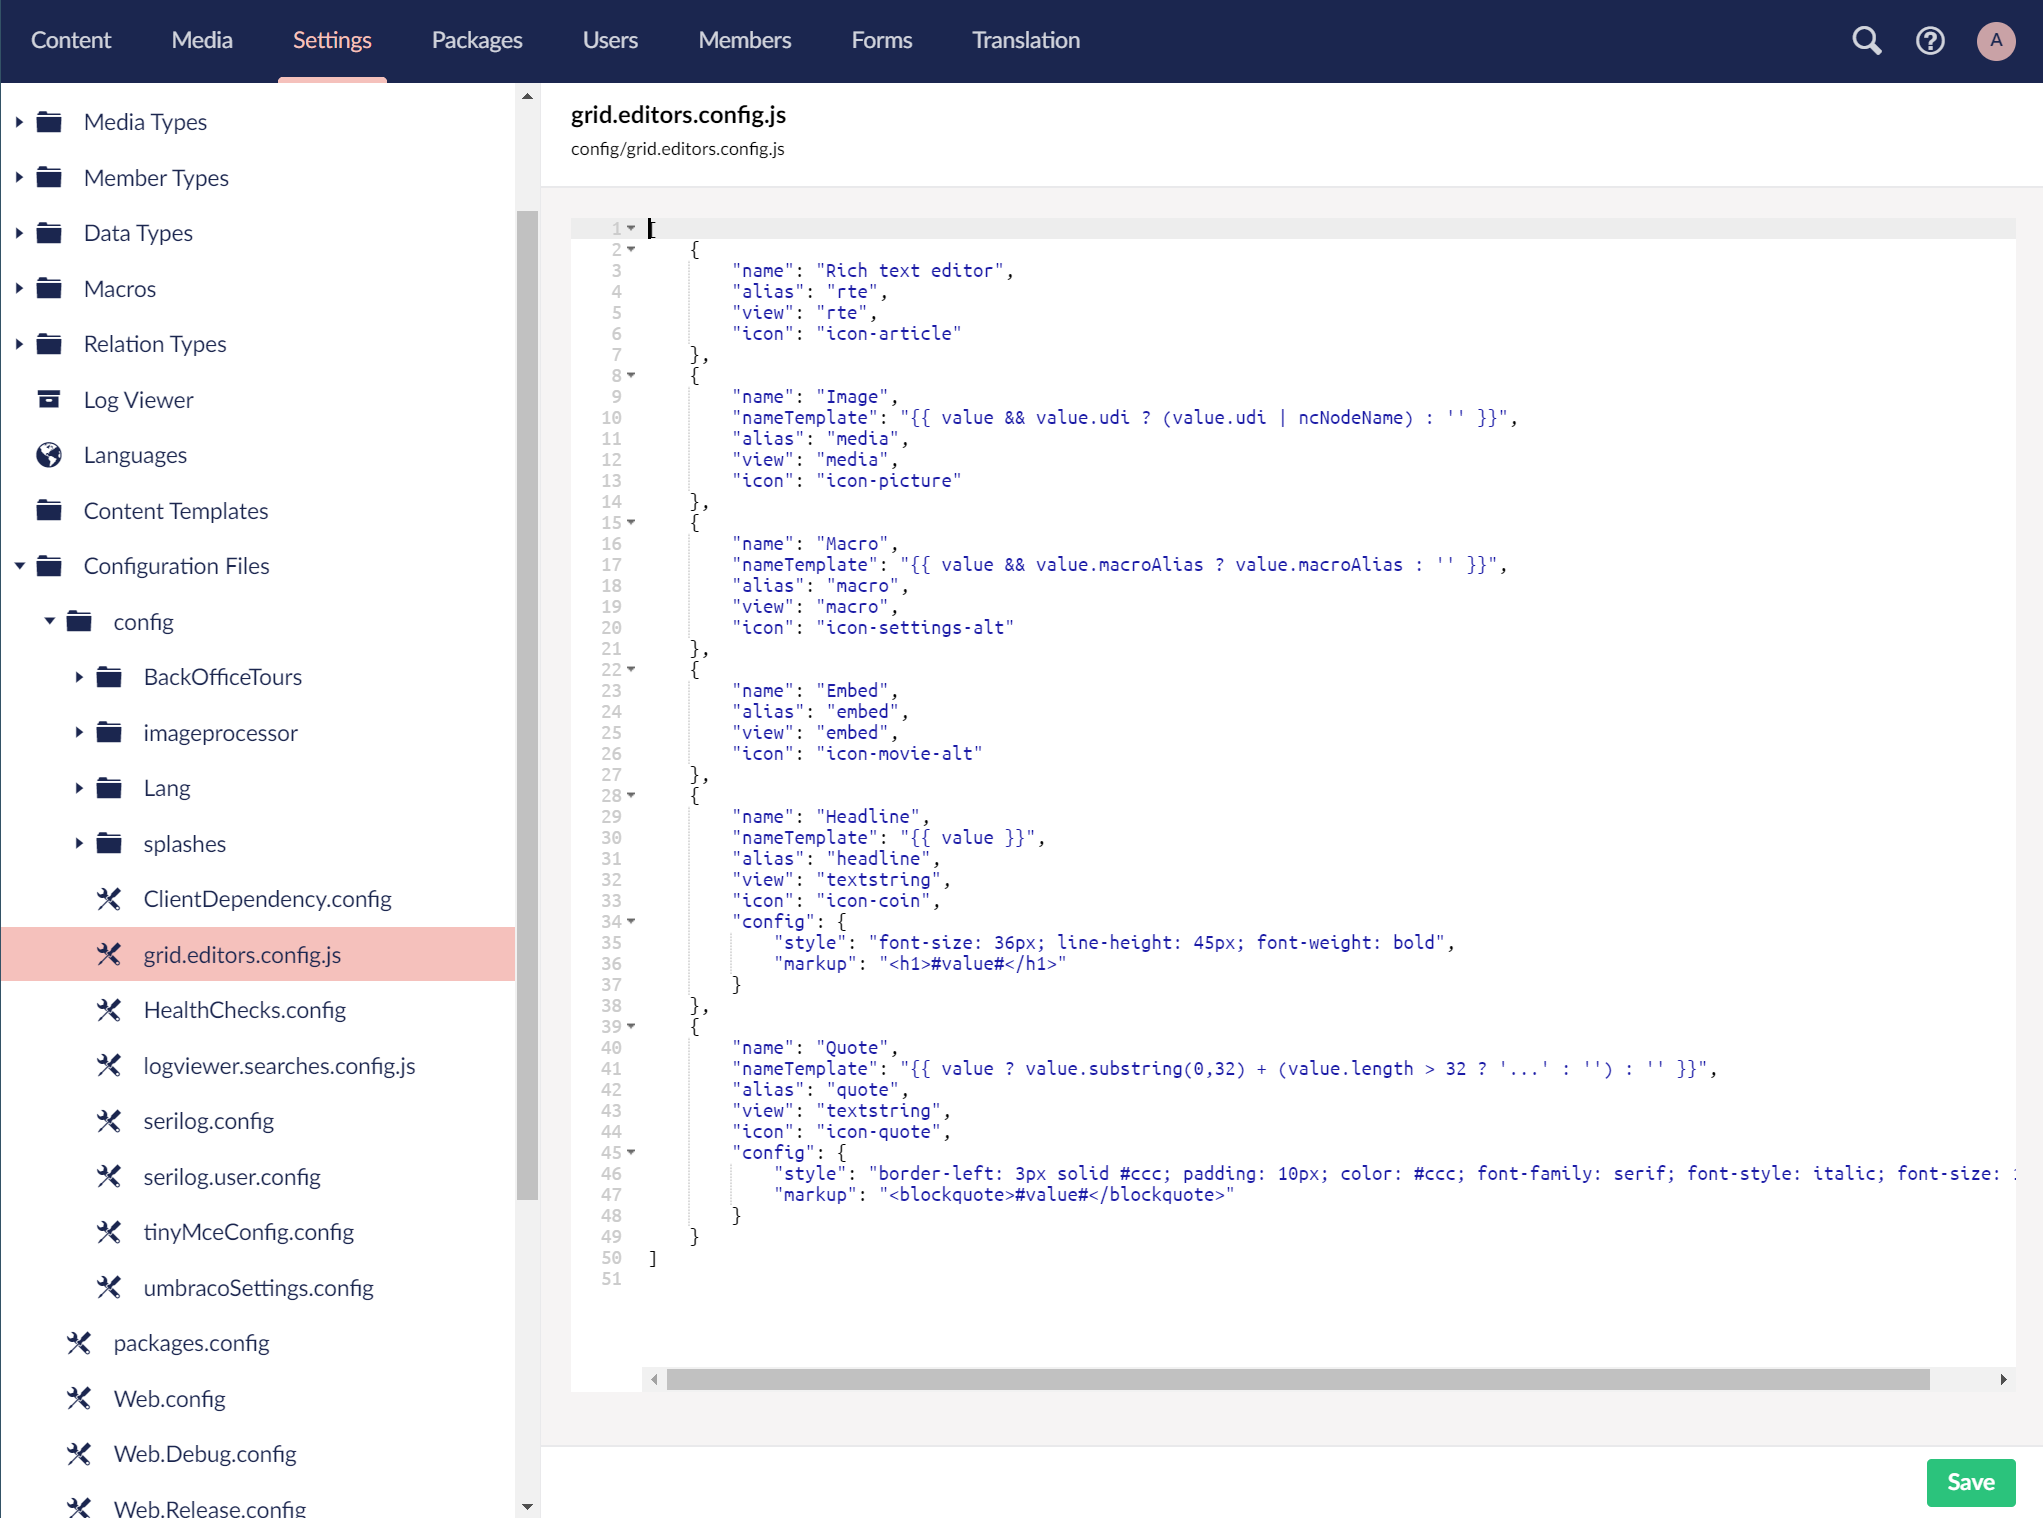Screen dimensions: 2043x1518
Task: Fold code block at line 34
Action: (631, 922)
